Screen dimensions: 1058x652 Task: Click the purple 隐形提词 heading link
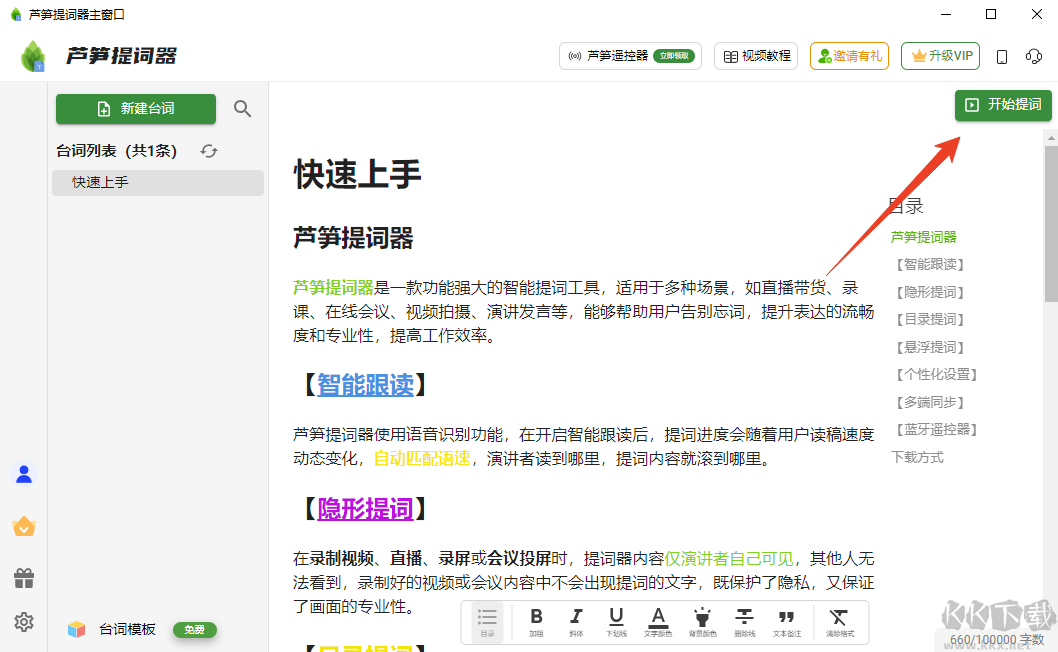365,509
